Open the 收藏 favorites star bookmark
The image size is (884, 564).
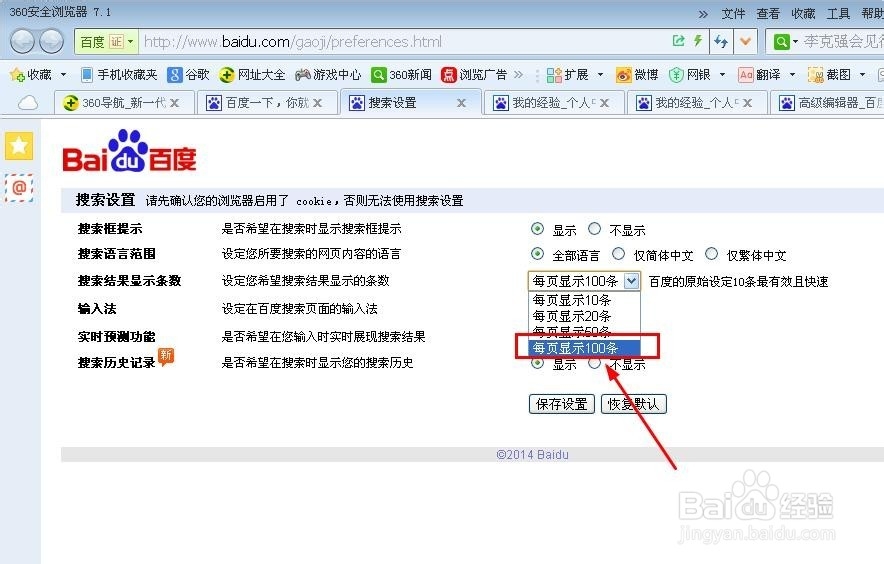pyautogui.click(x=31, y=74)
